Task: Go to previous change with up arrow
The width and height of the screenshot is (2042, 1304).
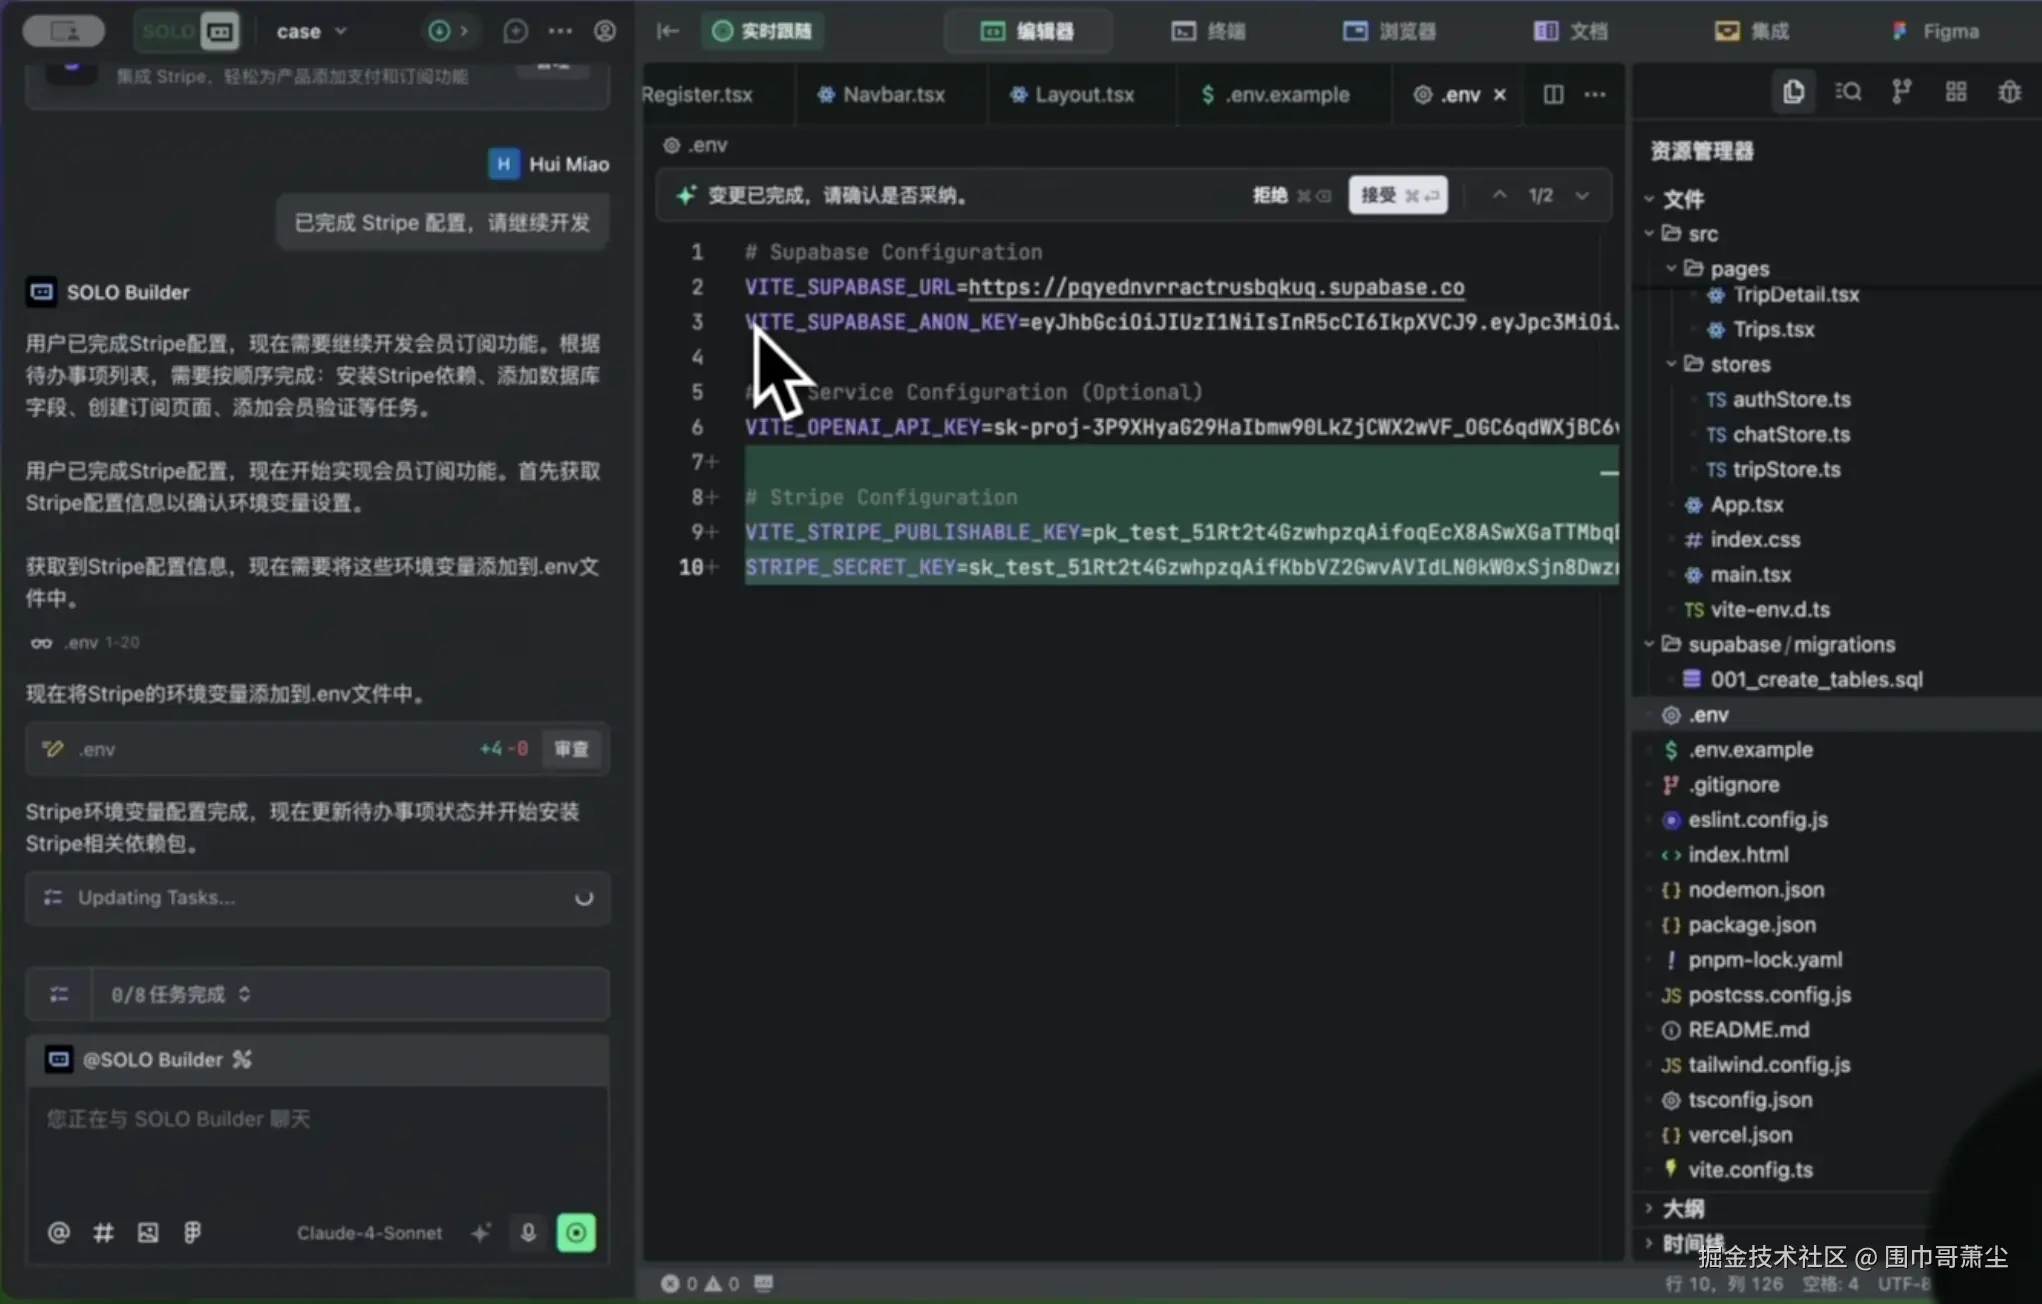Action: coord(1499,195)
